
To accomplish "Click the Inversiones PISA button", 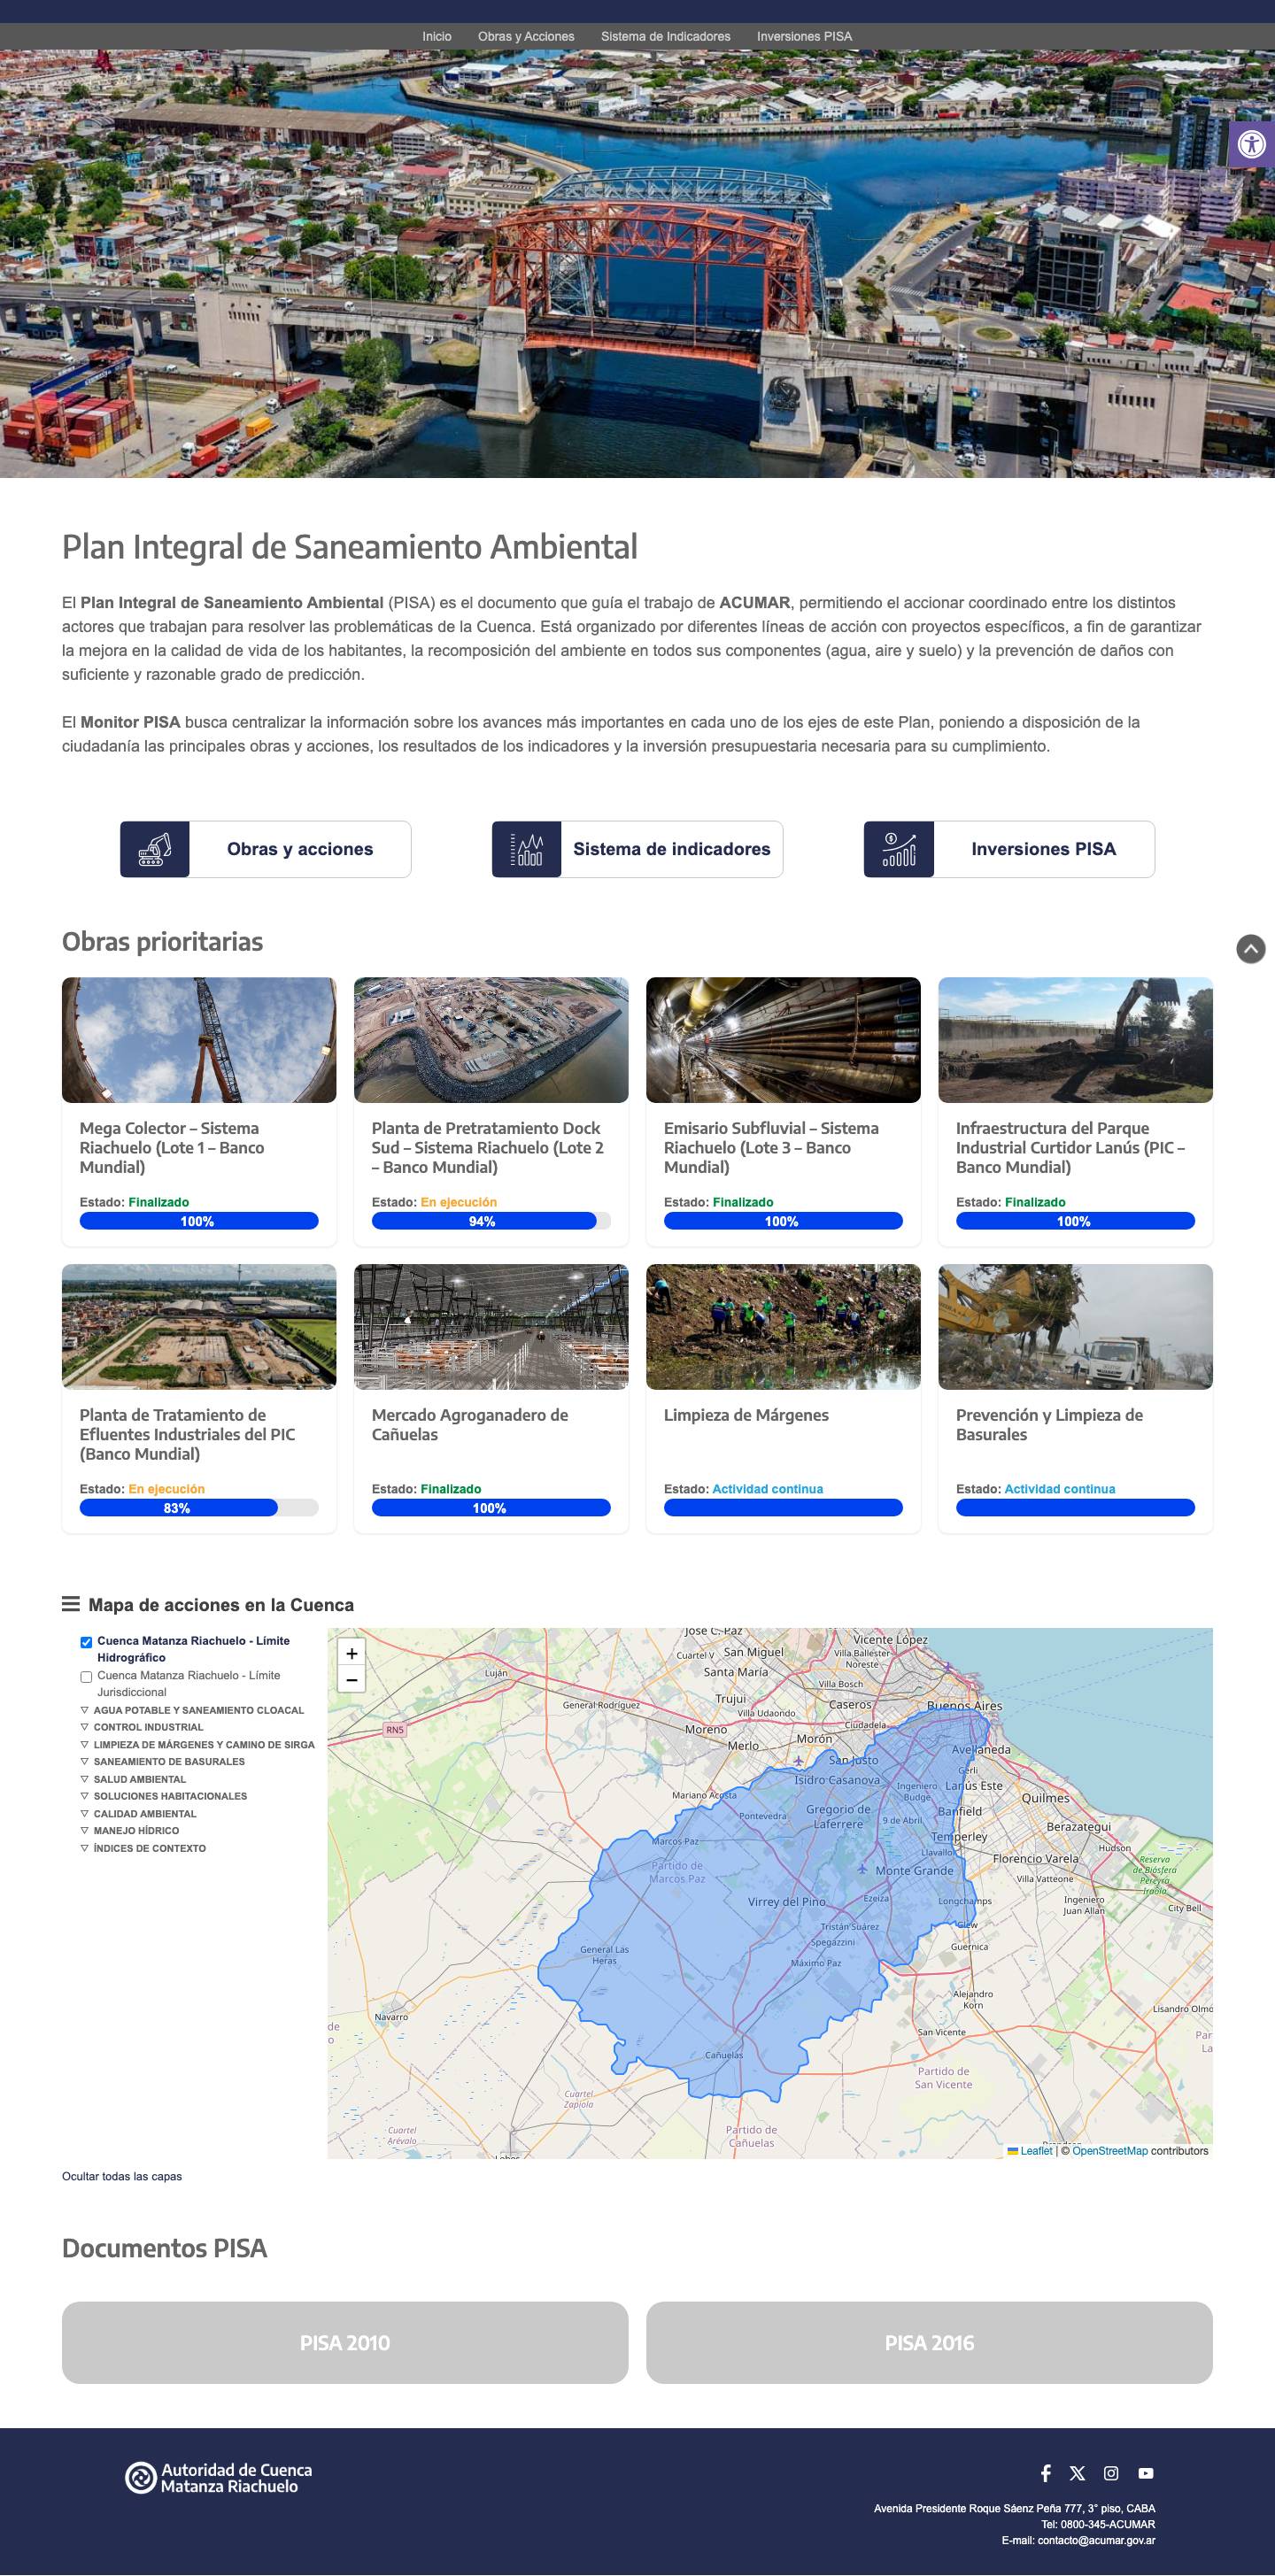I will pyautogui.click(x=1009, y=849).
